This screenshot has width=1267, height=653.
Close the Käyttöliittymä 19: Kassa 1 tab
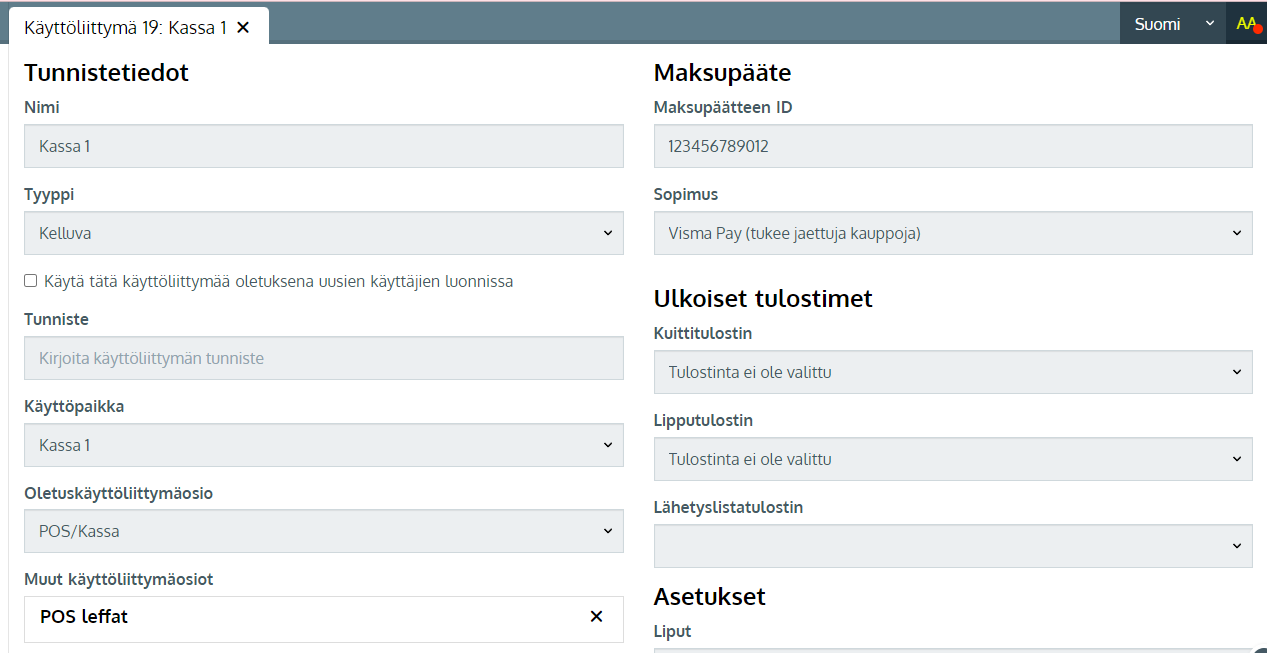pyautogui.click(x=243, y=27)
